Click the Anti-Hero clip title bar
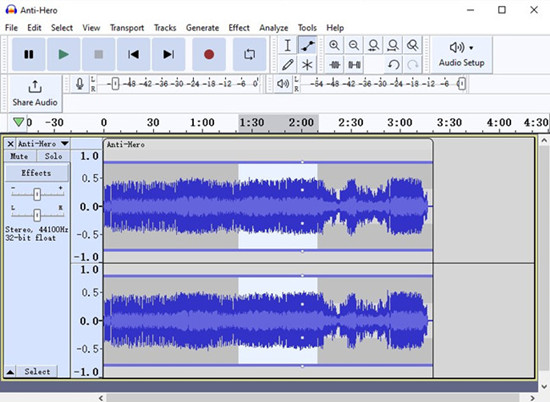Viewport: 550px width, 402px height. tap(268, 145)
